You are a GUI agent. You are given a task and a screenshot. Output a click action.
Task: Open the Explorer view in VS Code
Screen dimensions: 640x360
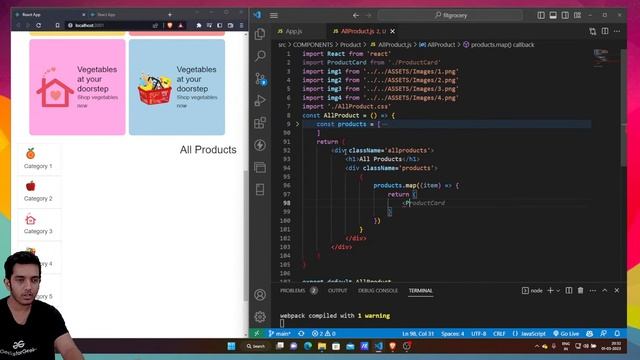260,34
